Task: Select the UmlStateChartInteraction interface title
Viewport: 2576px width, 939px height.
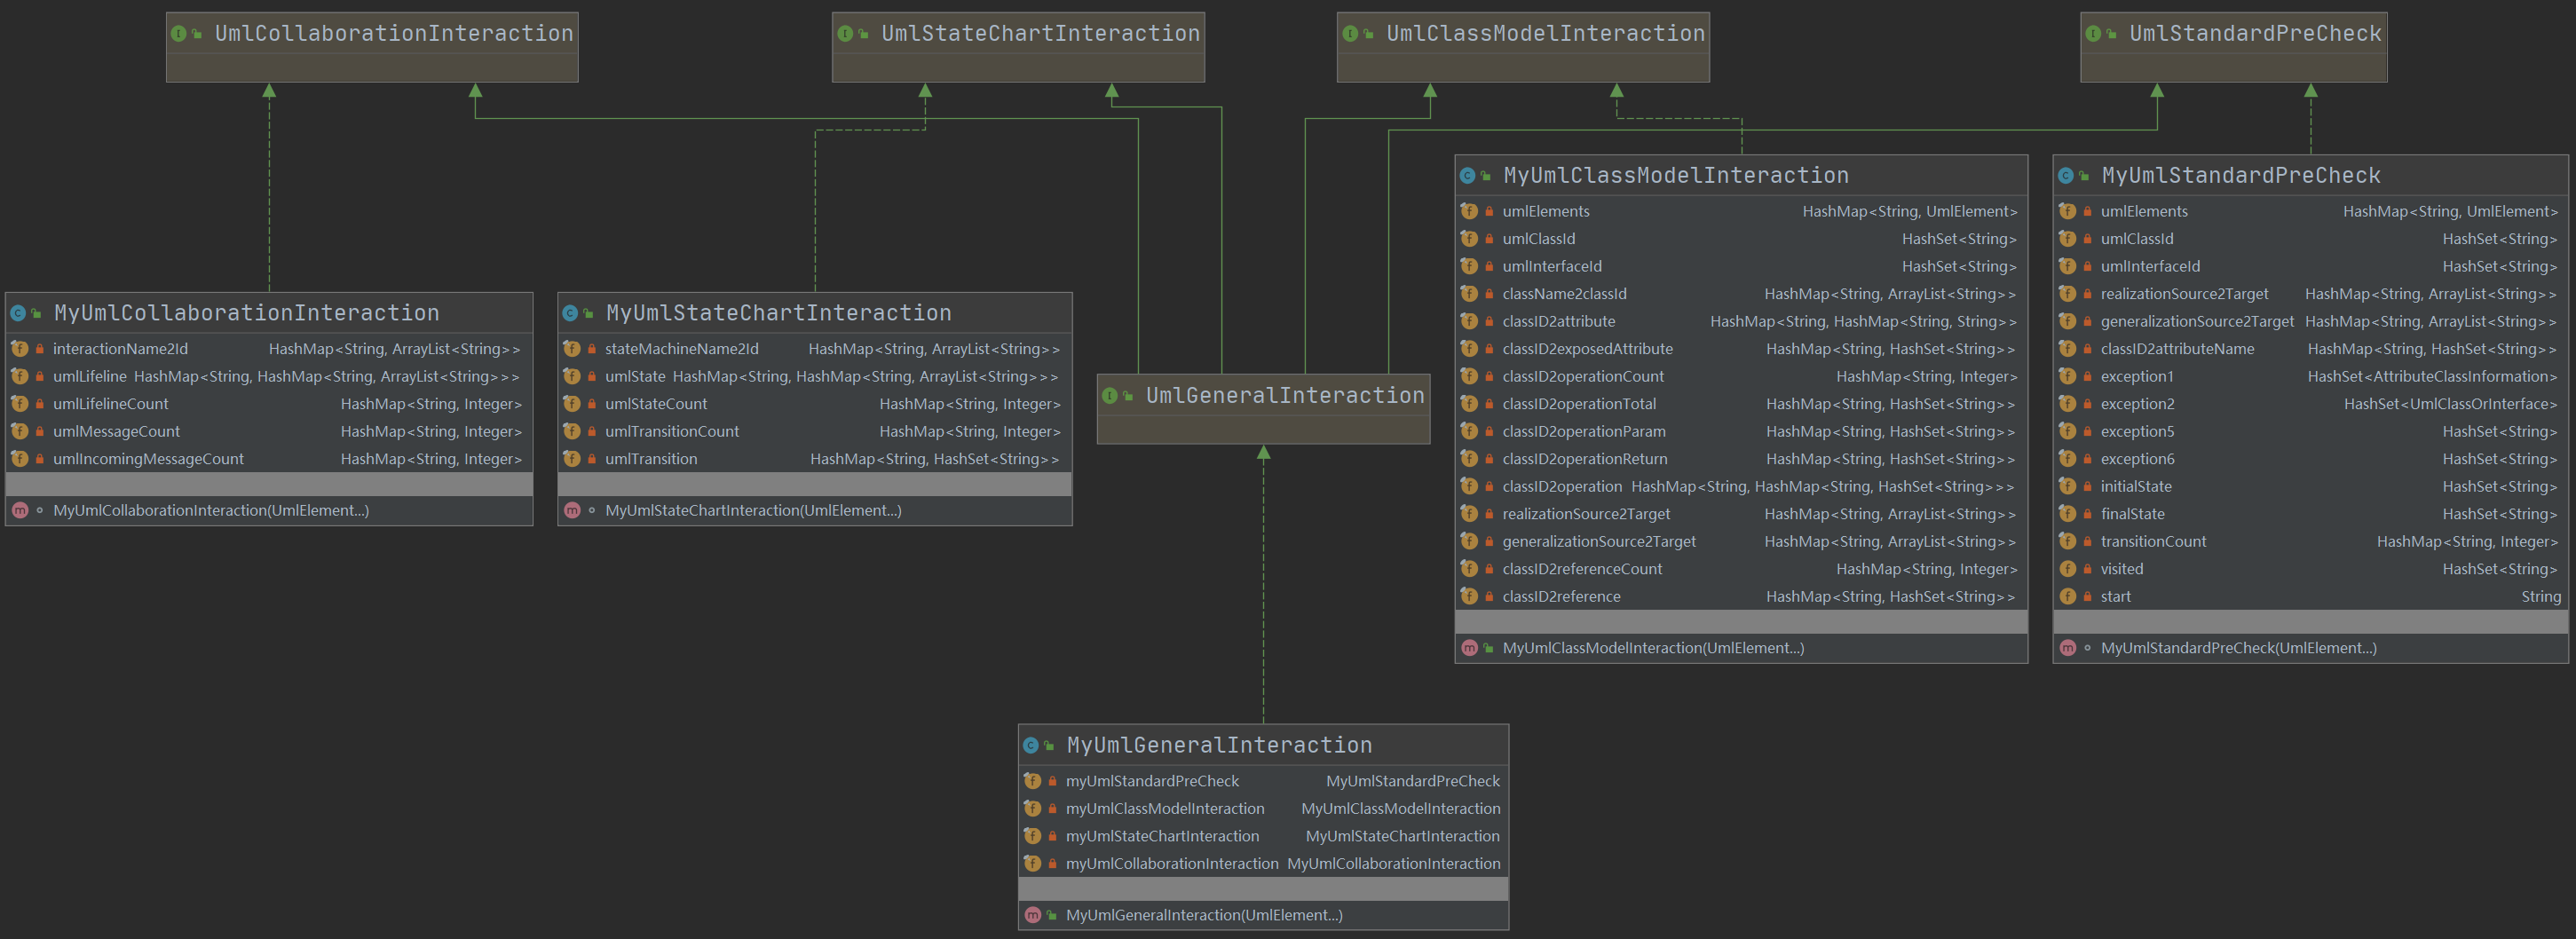Action: click(x=1040, y=34)
